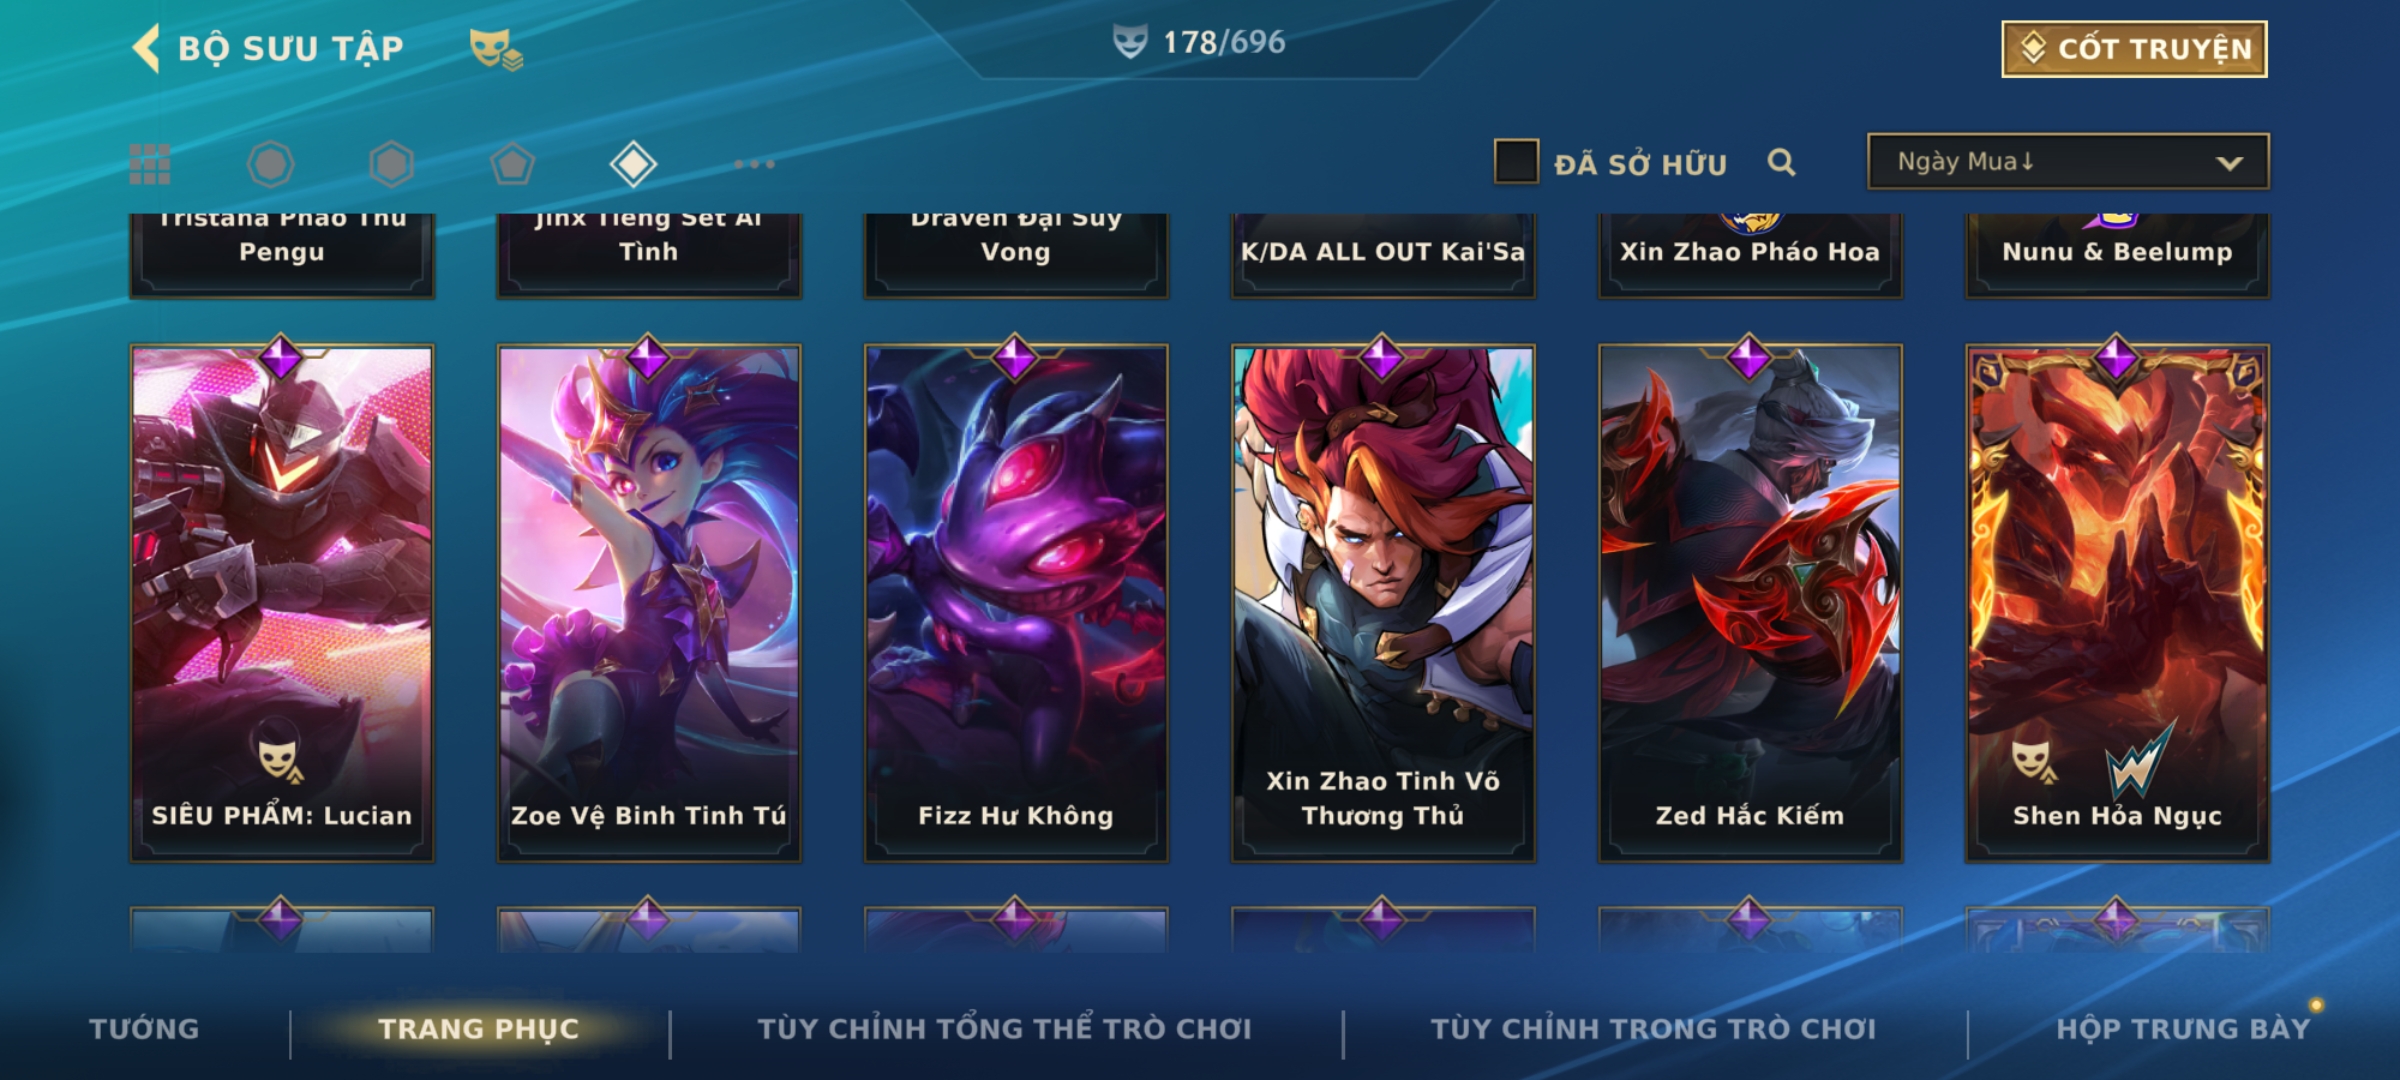This screenshot has width=2400, height=1080.
Task: Select the SIÊU PHẨM: Lucian skin card
Action: click(x=282, y=603)
